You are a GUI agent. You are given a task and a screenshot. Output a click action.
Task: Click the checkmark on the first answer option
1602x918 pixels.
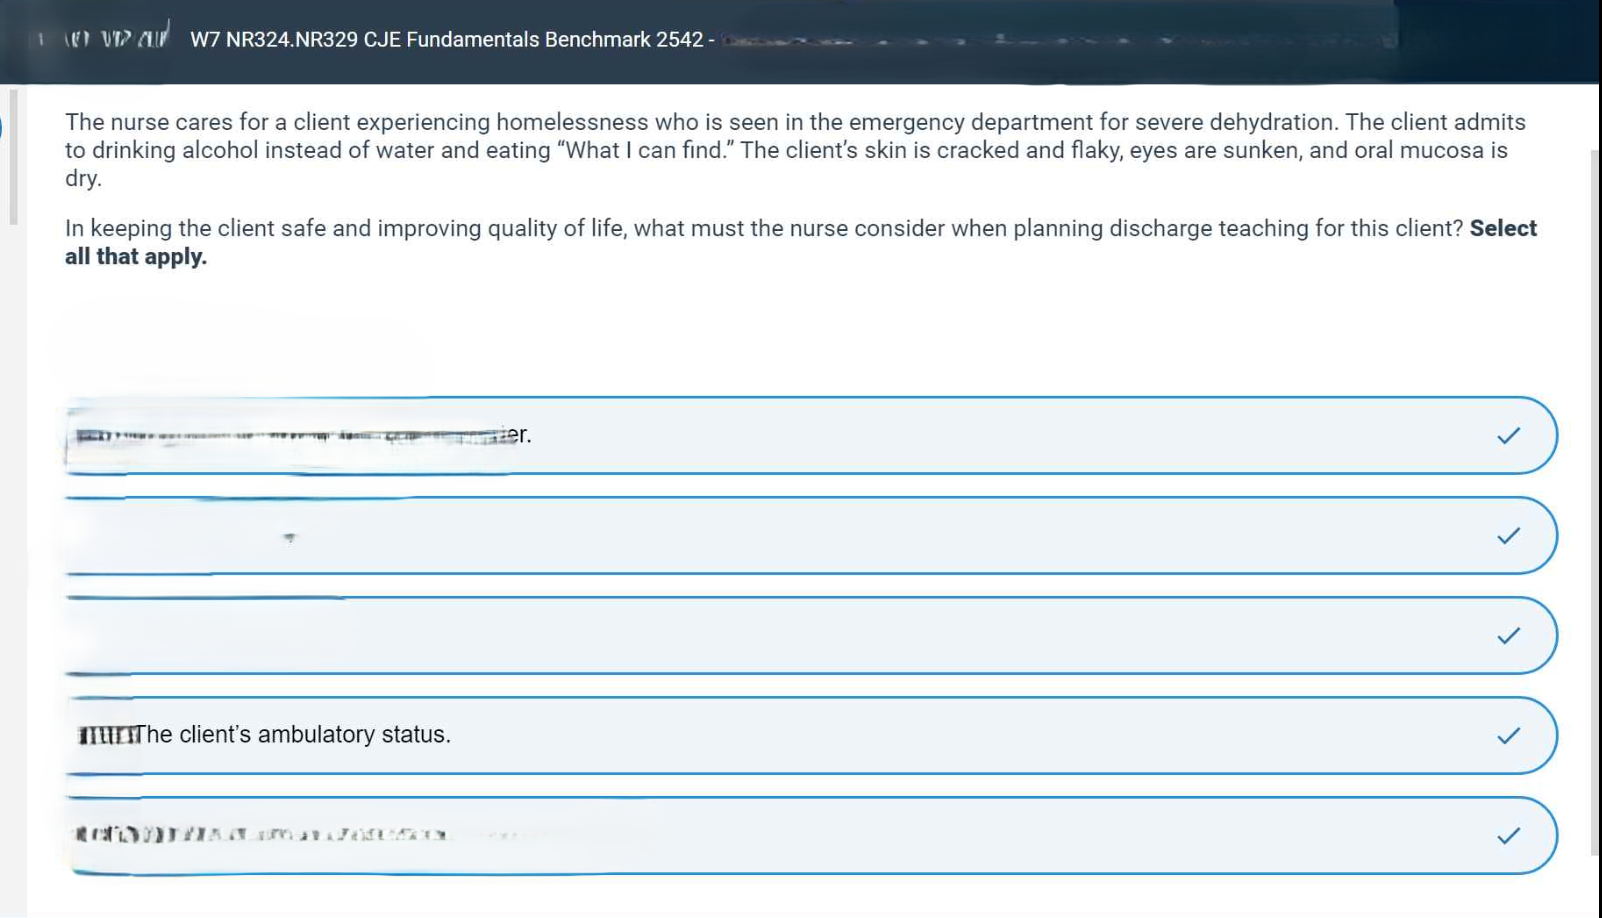1508,435
